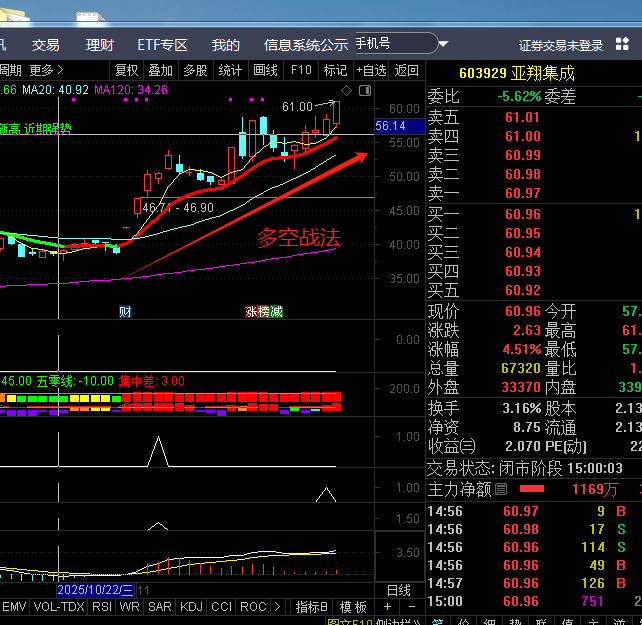Switch to the KDJ indicator tab
This screenshot has width=642, height=625.
point(191,607)
